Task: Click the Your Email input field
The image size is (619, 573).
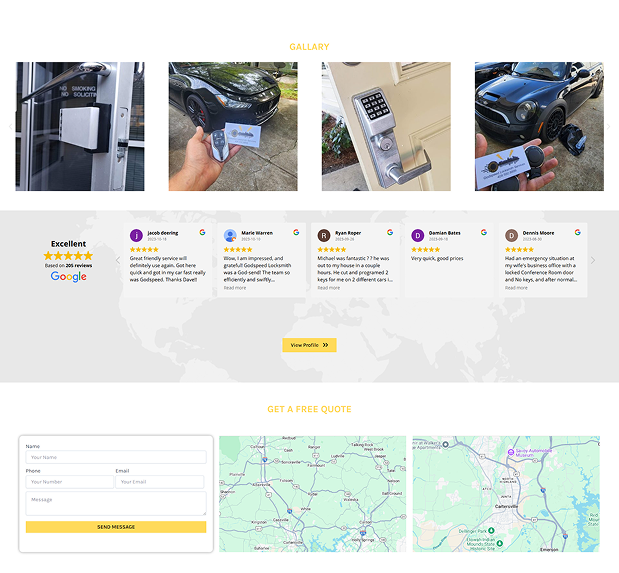Action: tap(160, 482)
